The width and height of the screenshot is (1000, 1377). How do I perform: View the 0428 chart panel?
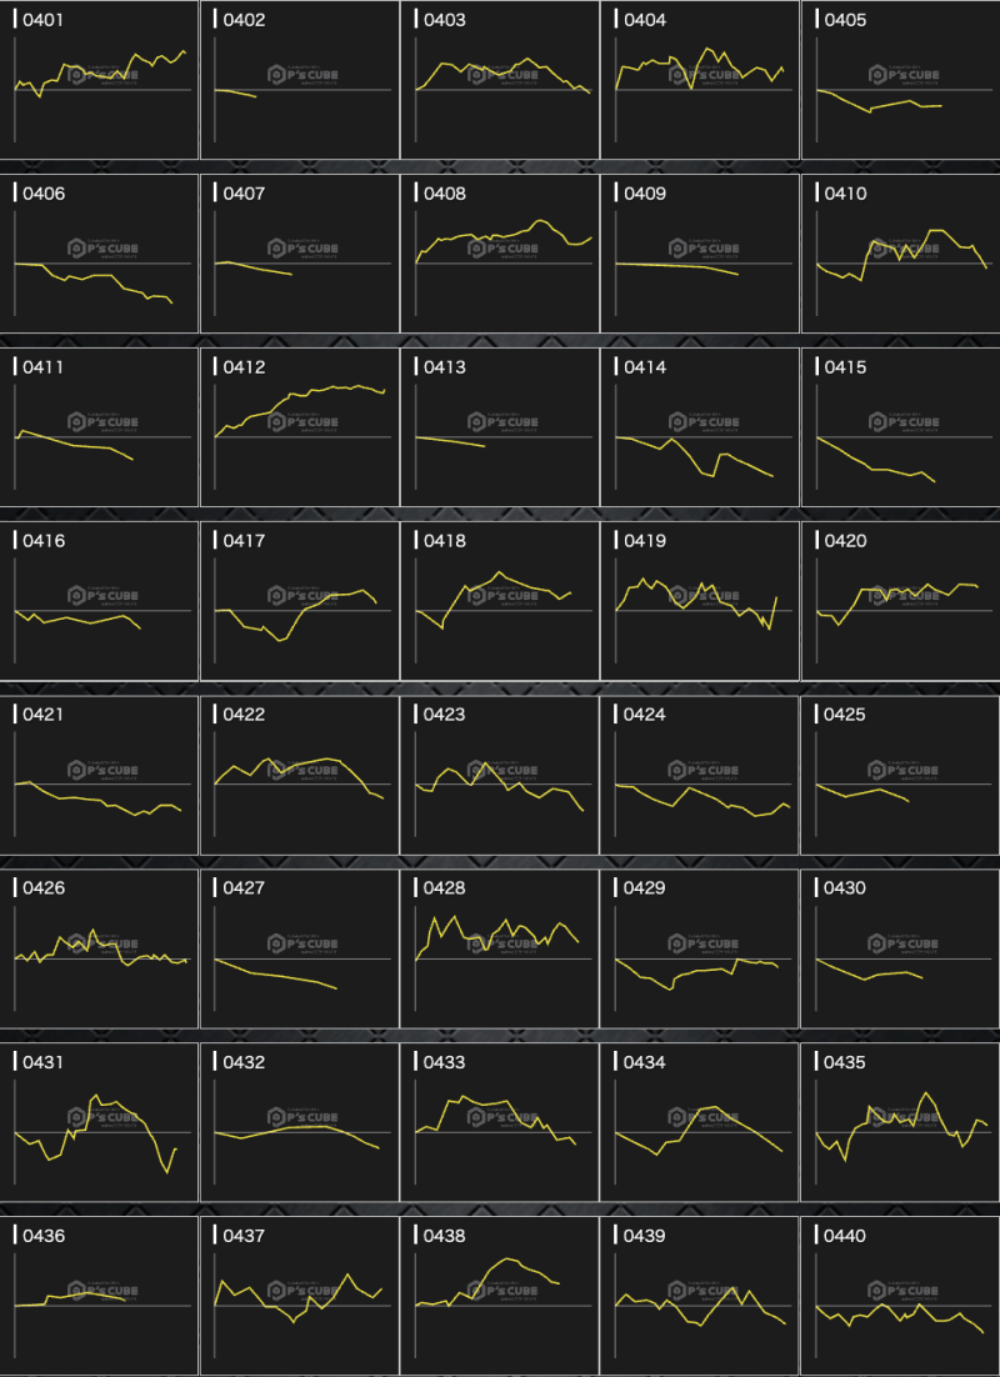click(500, 948)
